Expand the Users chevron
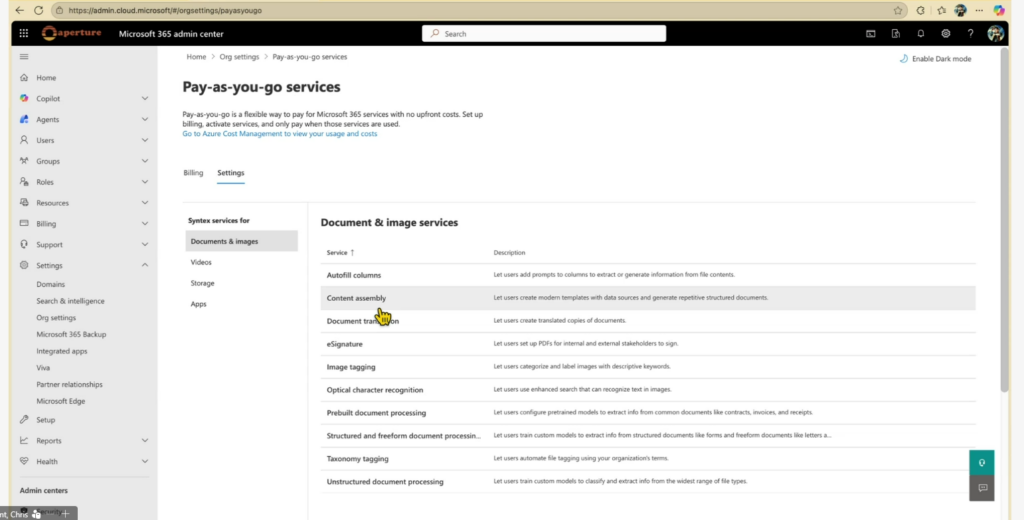Viewport: 1024px width, 520px height. coord(145,140)
